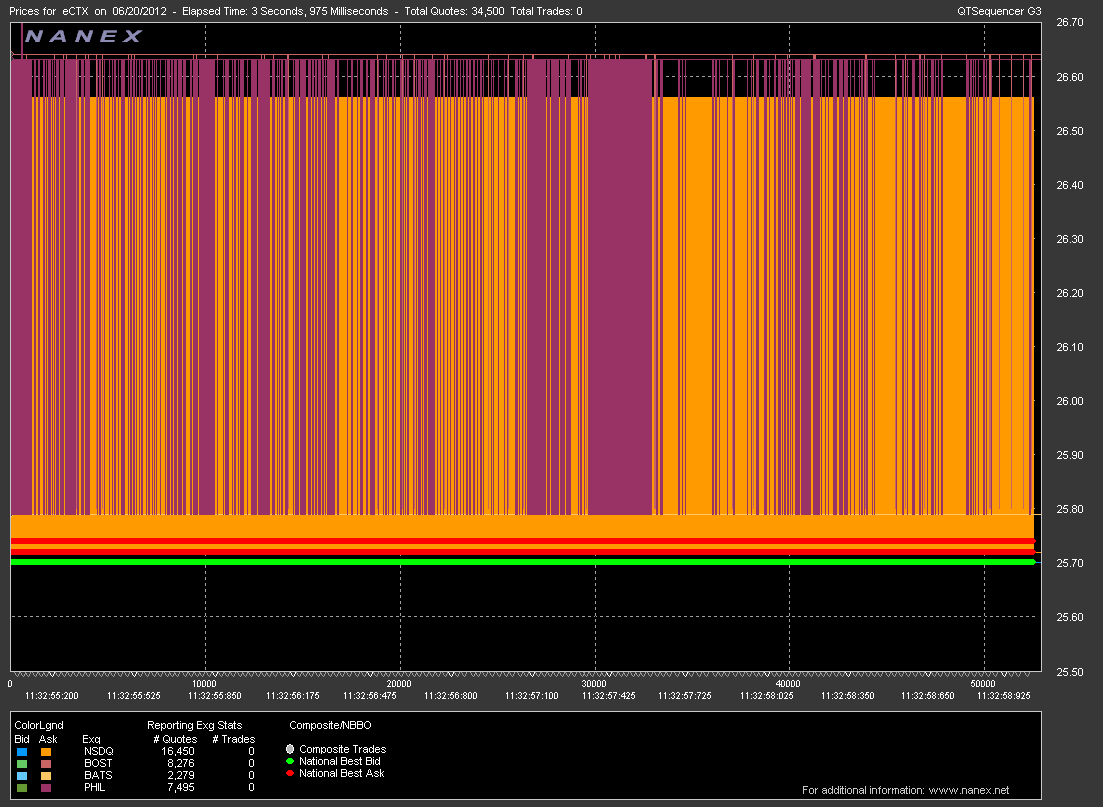Click the timestamp 11:32:56:475
Viewport: 1103px width, 807px height.
[x=370, y=696]
